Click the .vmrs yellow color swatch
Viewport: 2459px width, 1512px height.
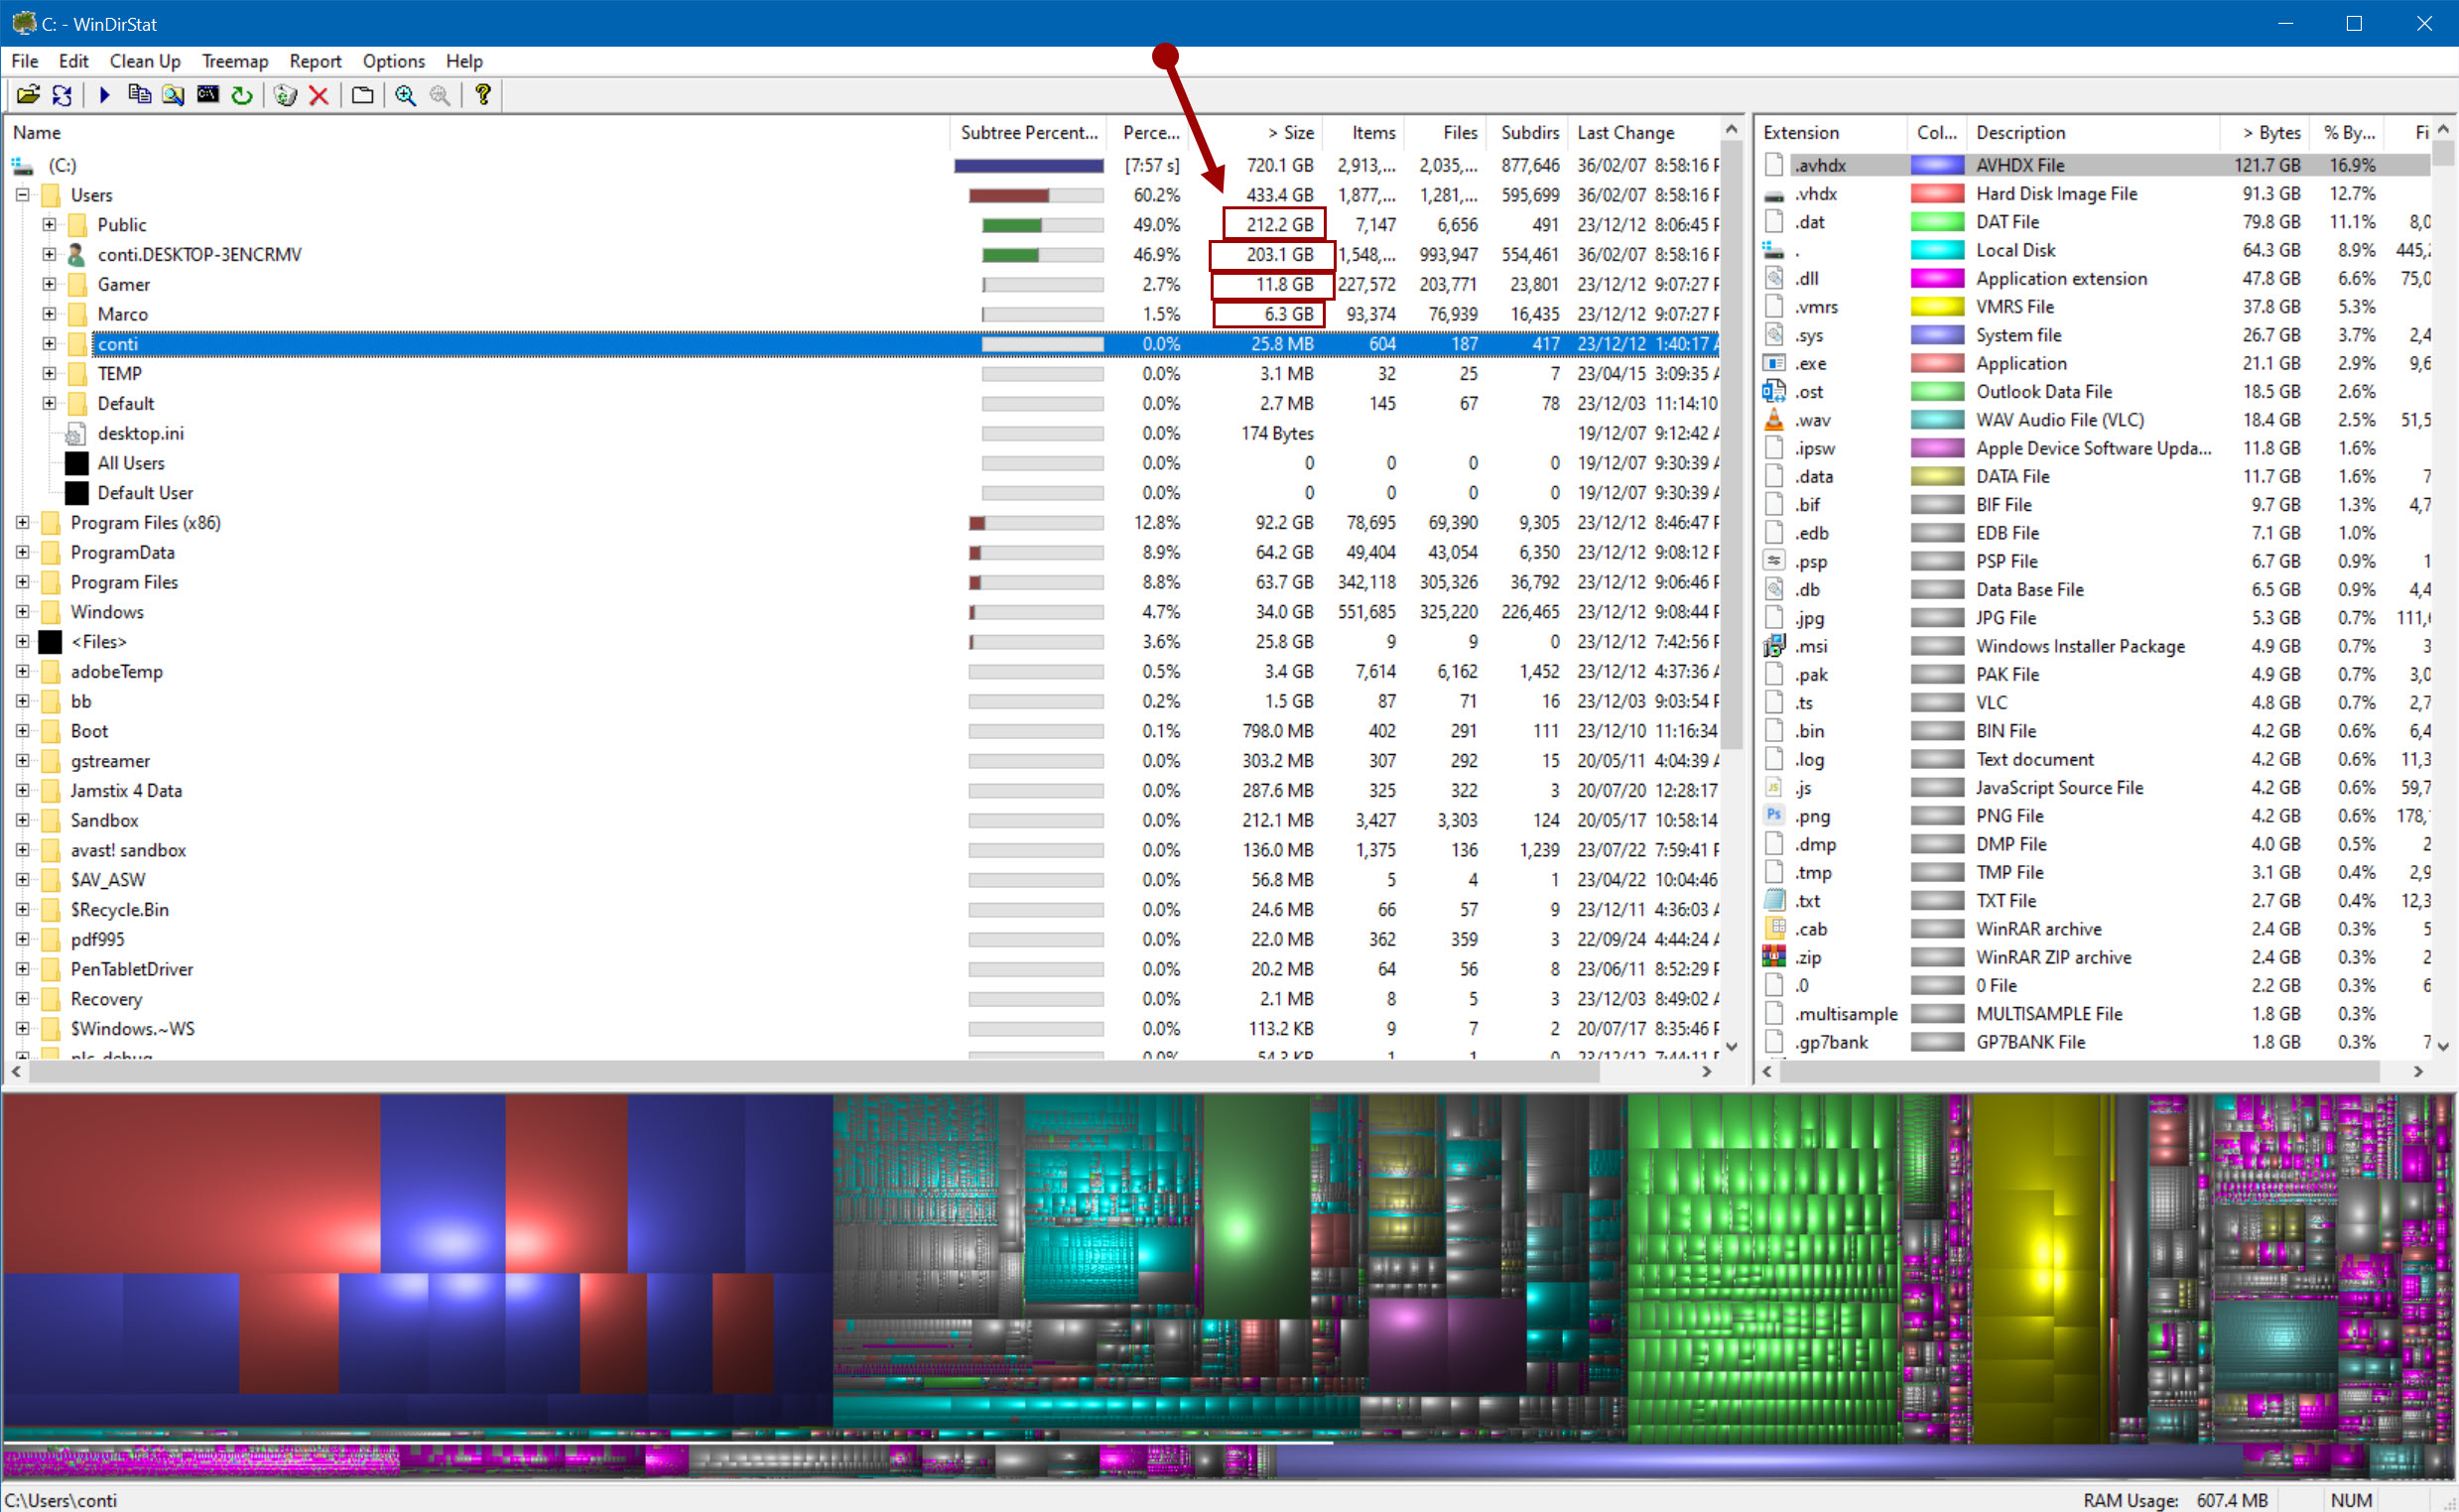click(x=1937, y=307)
